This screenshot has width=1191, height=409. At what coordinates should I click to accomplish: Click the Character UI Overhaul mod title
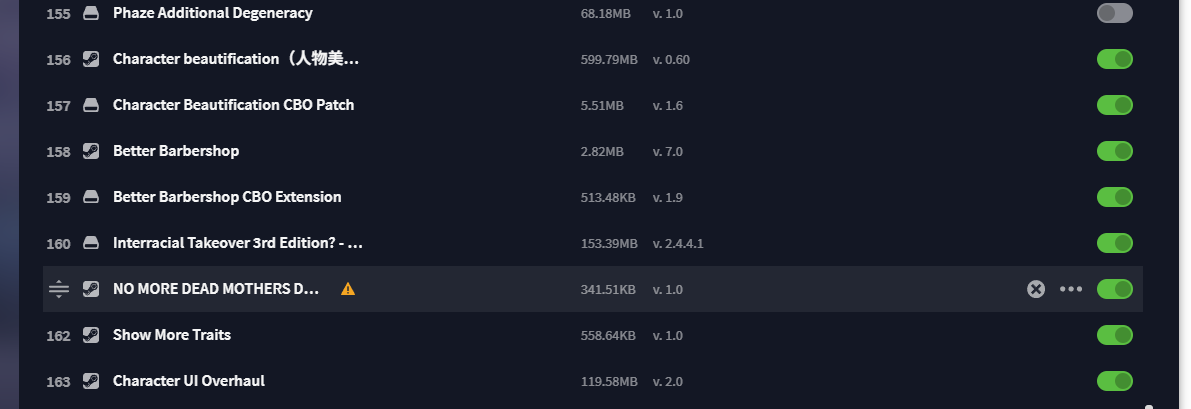tap(188, 381)
